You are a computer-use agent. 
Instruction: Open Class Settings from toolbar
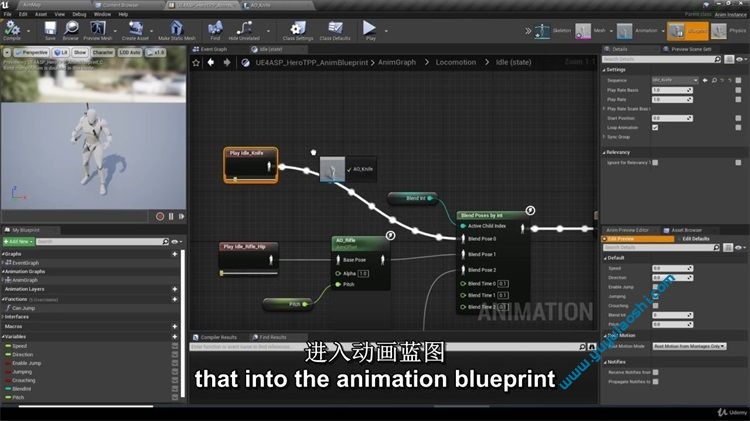tap(298, 29)
